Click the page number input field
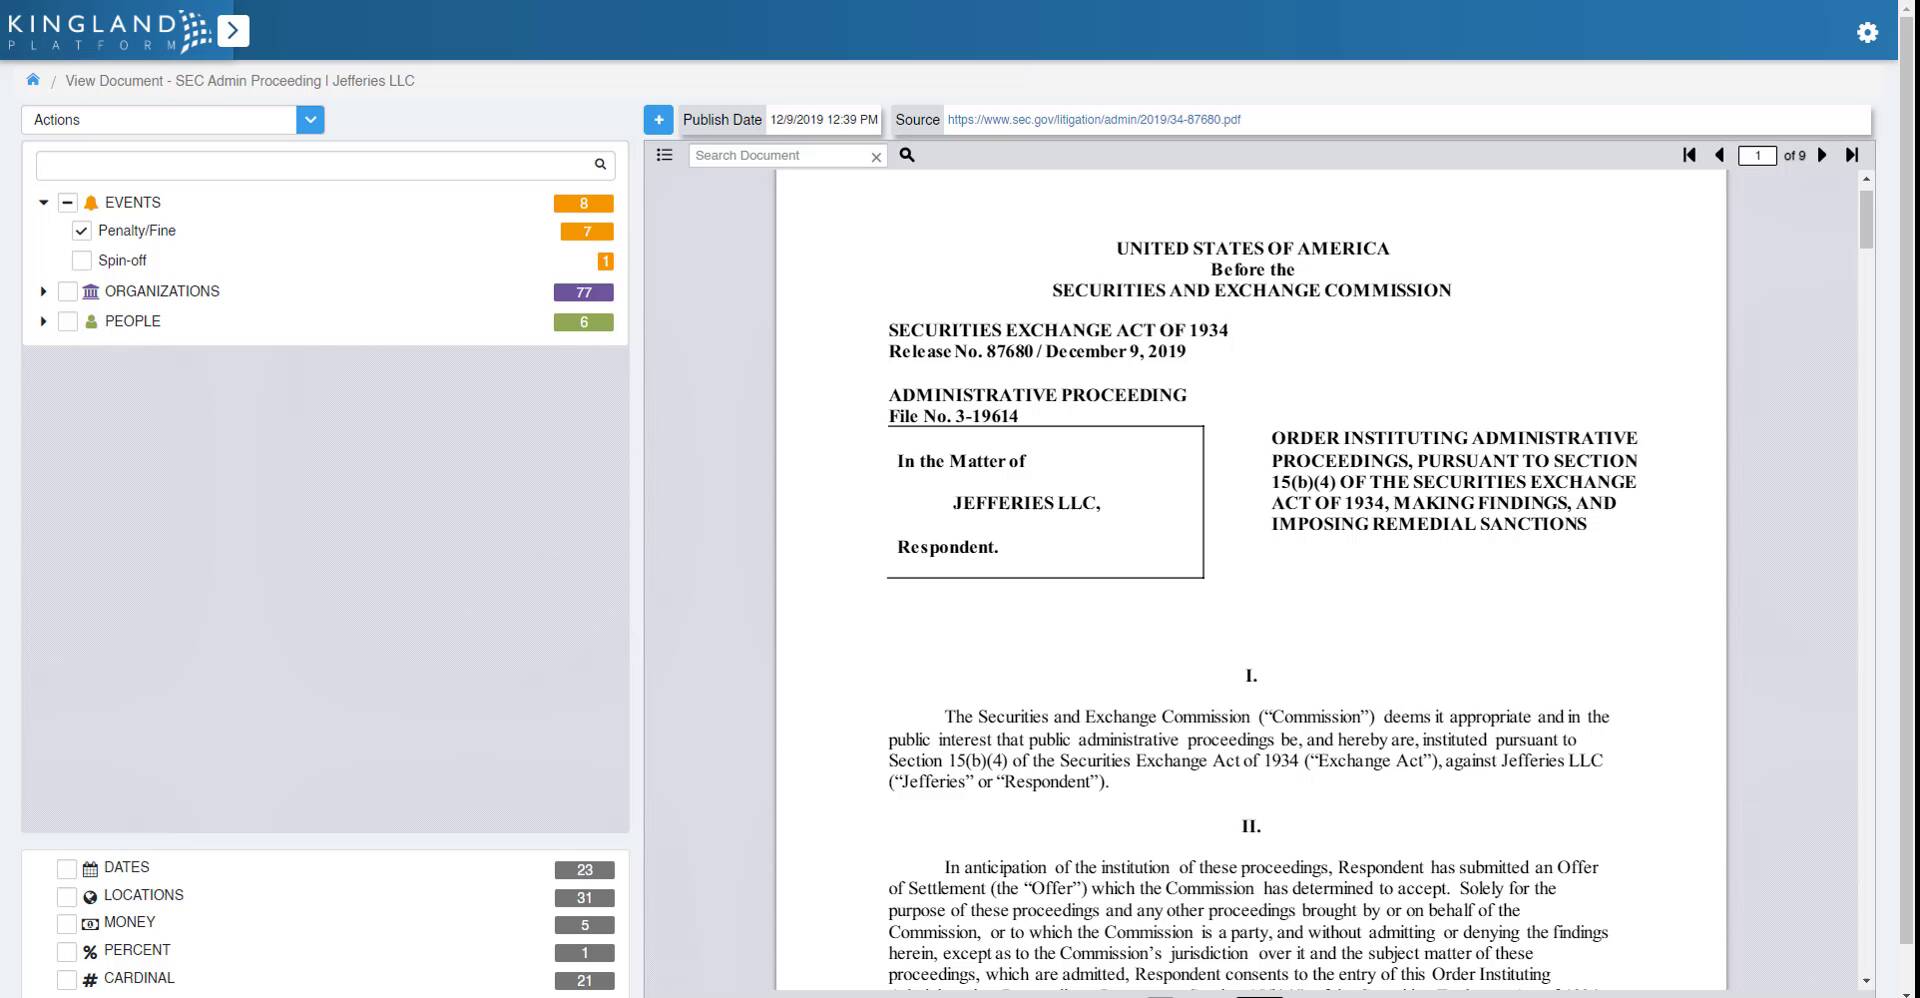Viewport: 1920px width, 998px height. point(1758,155)
